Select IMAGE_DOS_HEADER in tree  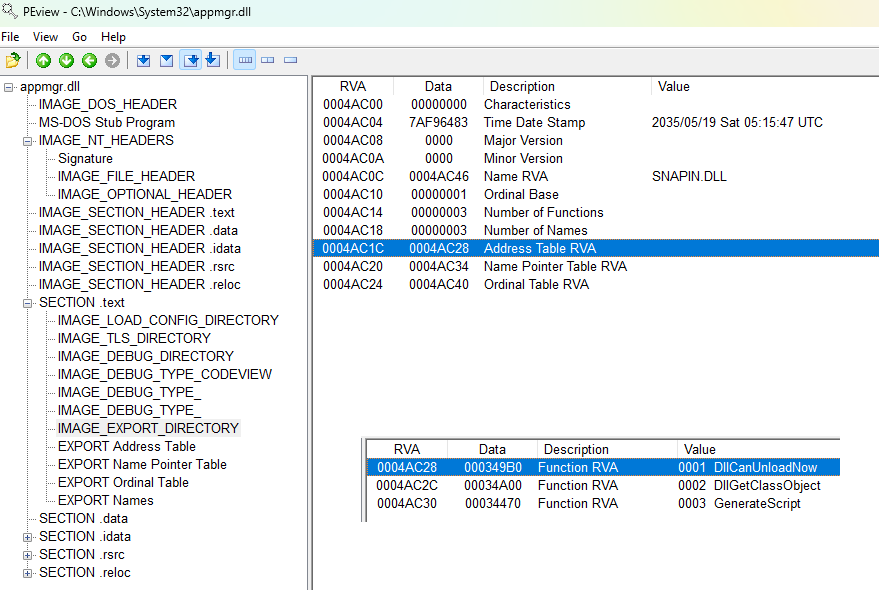click(x=108, y=104)
